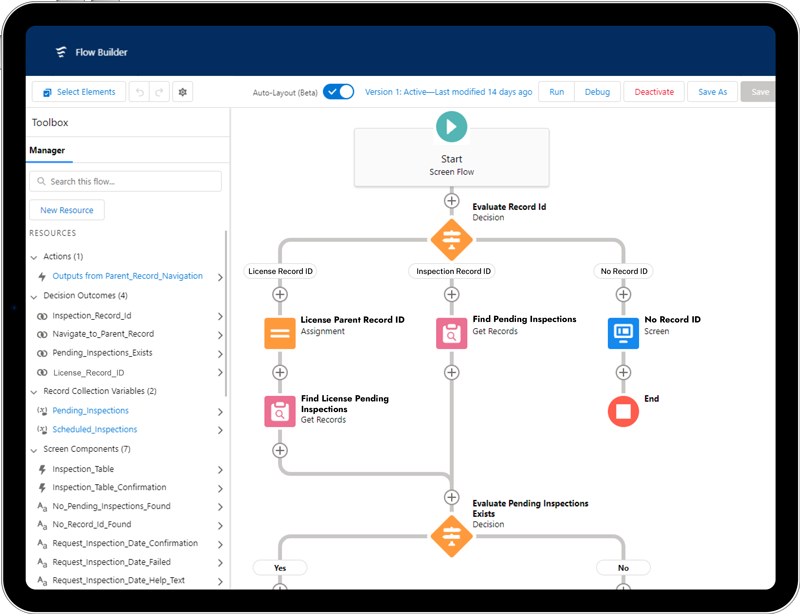Click the undo arrow icon
Screen dimensions: 800x614
(139, 92)
